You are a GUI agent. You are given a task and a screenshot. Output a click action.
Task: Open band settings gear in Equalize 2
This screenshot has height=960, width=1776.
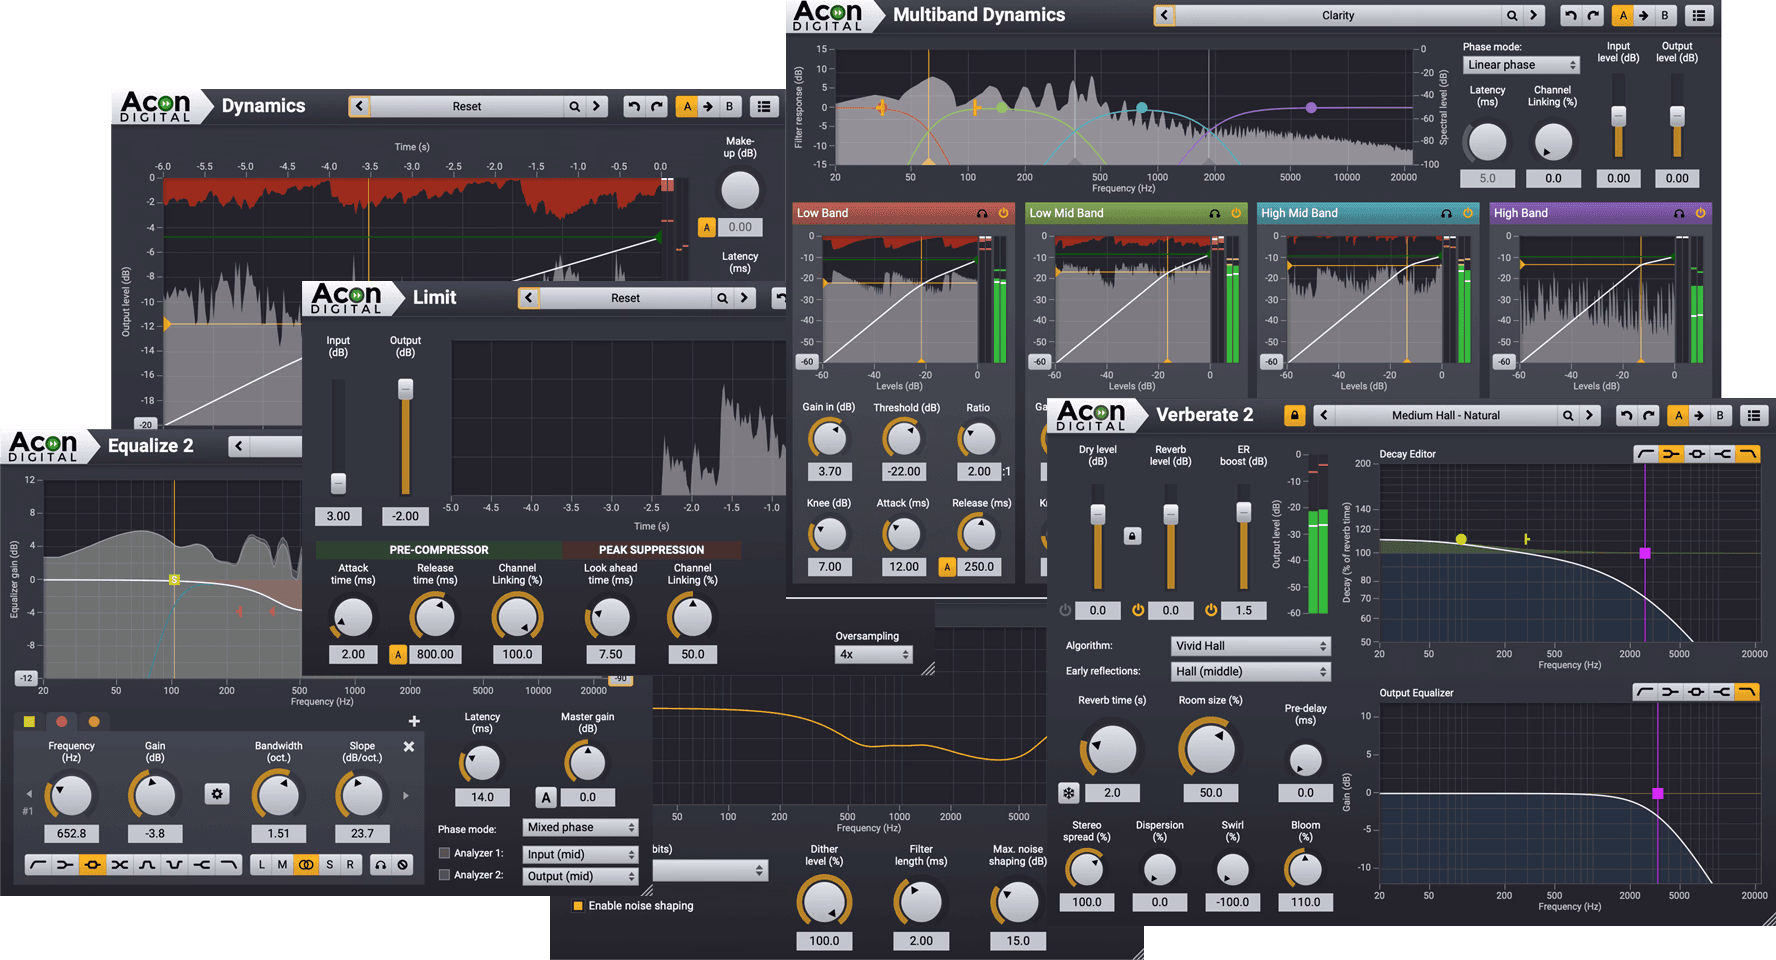[217, 794]
